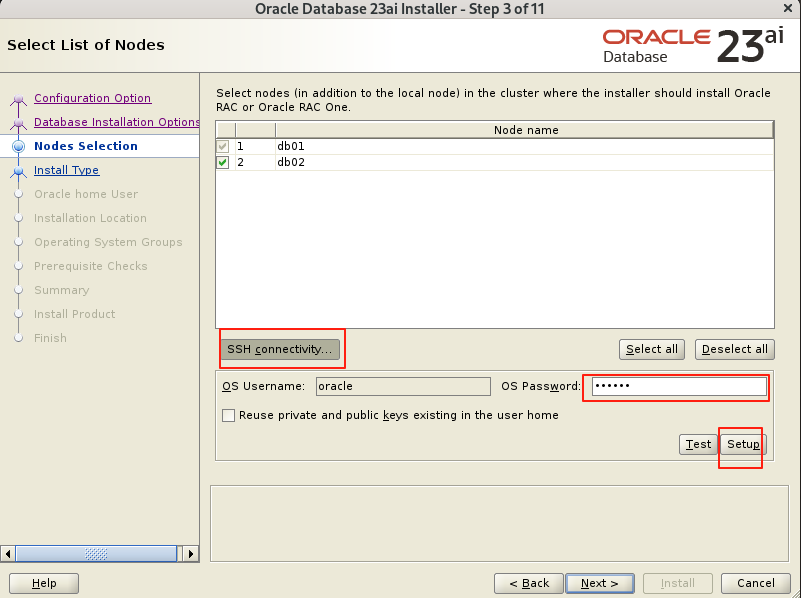Click the SSH connectivity button
801x598 pixels.
click(x=280, y=349)
